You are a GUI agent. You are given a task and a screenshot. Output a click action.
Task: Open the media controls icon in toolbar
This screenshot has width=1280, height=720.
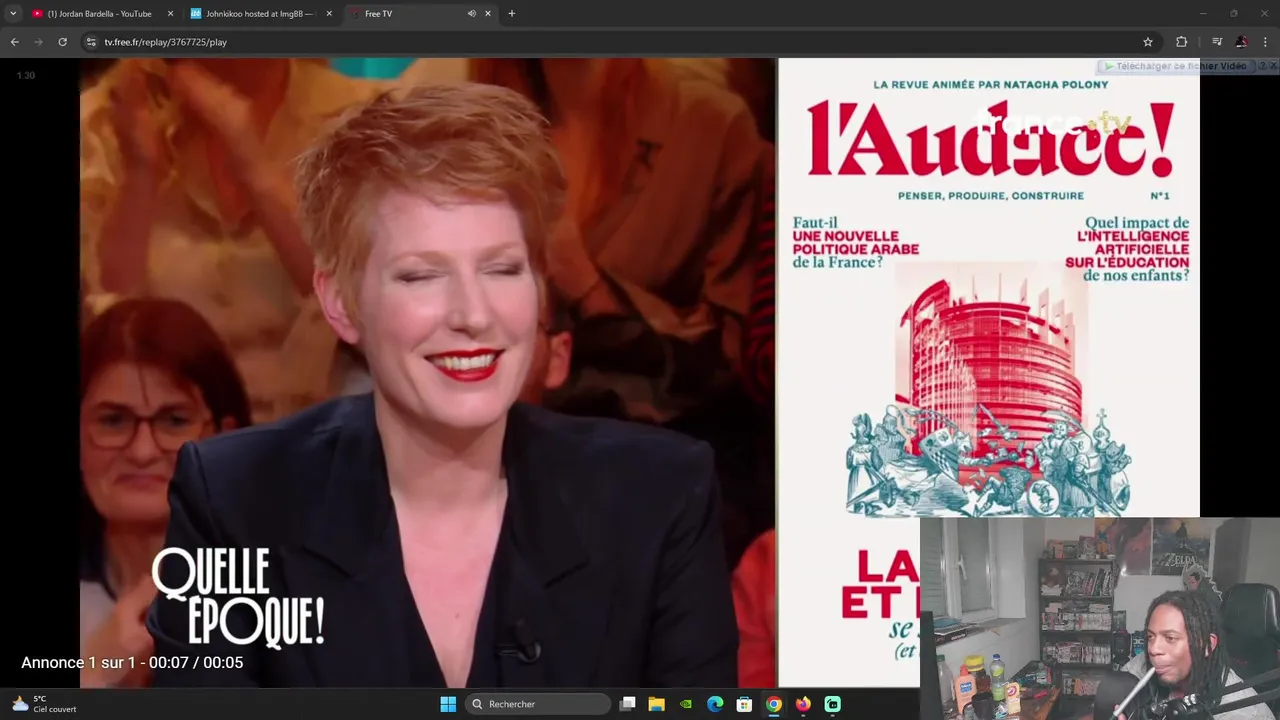tap(1217, 42)
